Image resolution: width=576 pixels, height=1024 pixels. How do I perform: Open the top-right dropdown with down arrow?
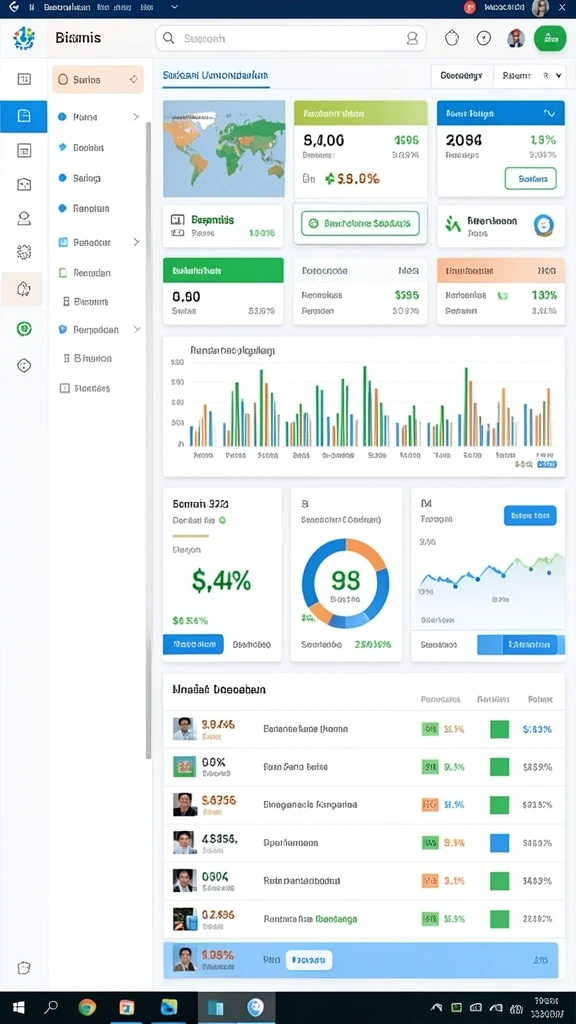(x=530, y=76)
